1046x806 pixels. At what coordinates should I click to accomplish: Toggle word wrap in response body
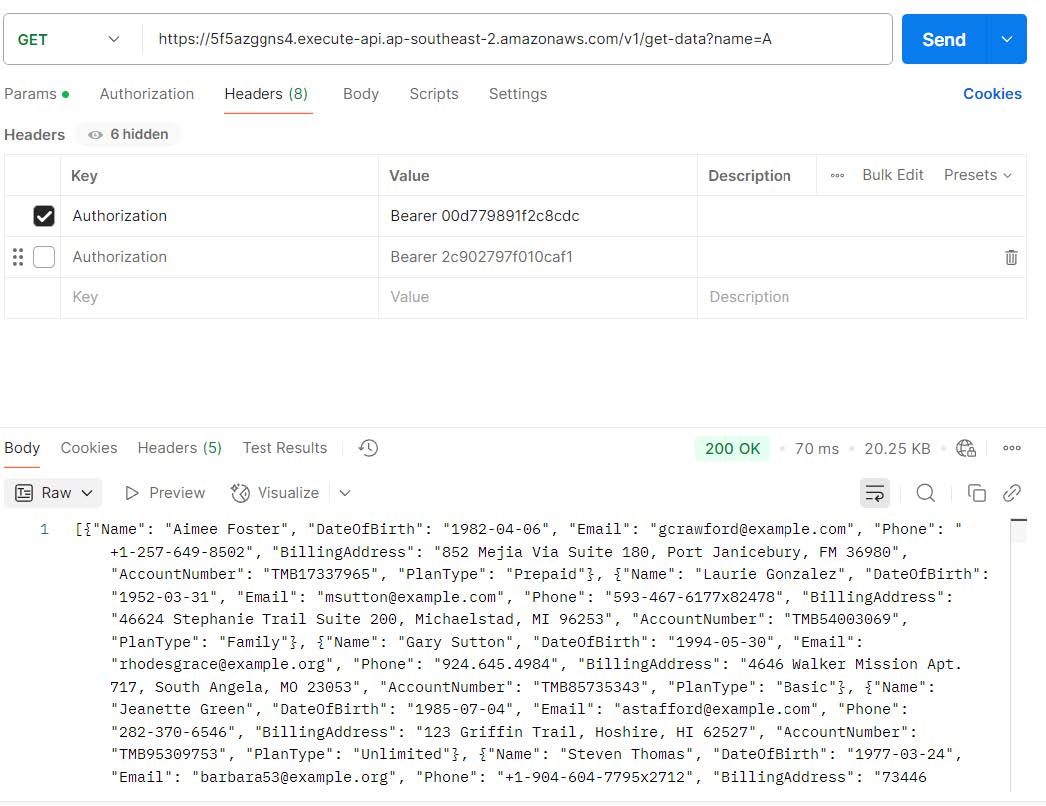coord(875,493)
